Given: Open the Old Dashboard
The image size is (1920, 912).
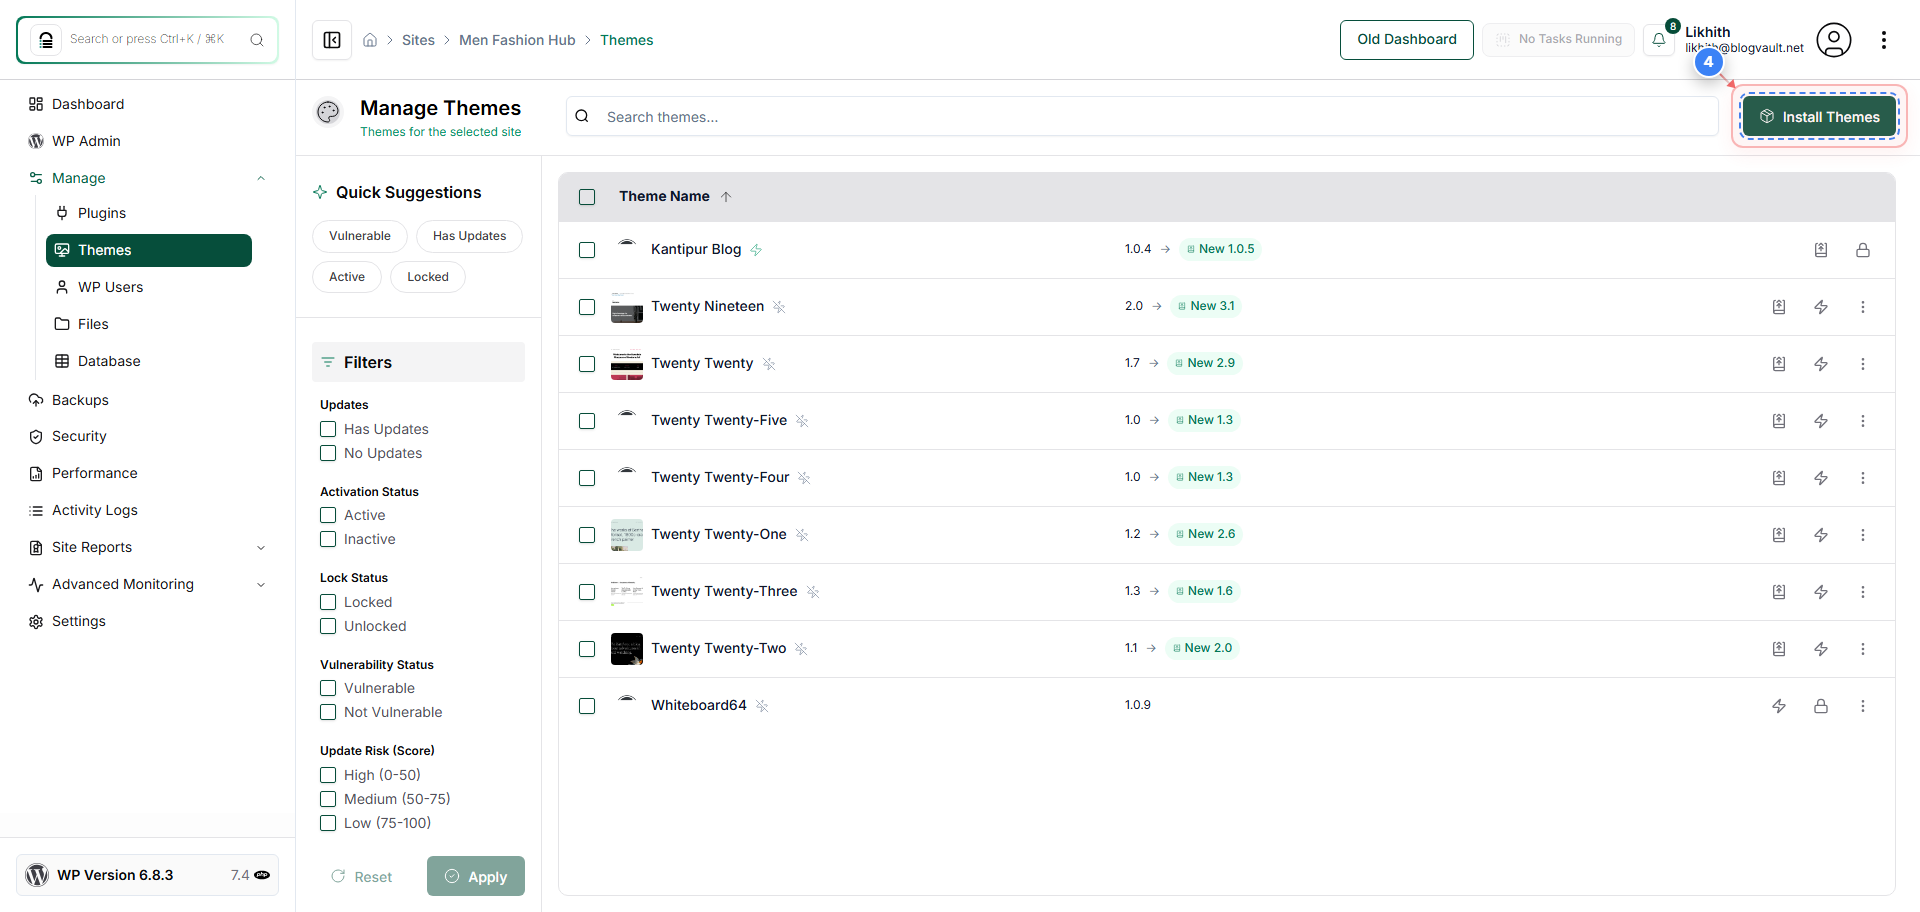Looking at the screenshot, I should 1406,39.
